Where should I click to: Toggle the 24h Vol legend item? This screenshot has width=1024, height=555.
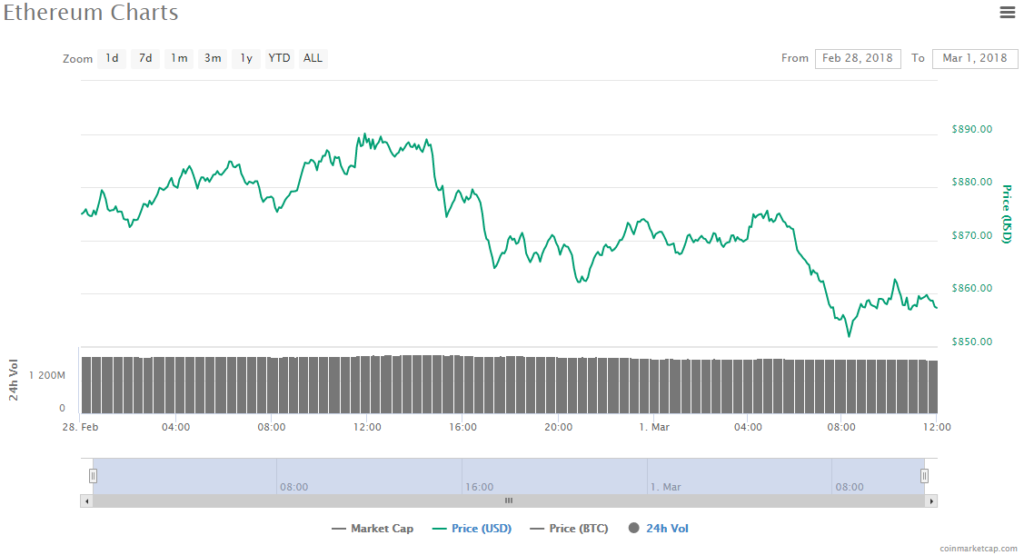[659, 528]
